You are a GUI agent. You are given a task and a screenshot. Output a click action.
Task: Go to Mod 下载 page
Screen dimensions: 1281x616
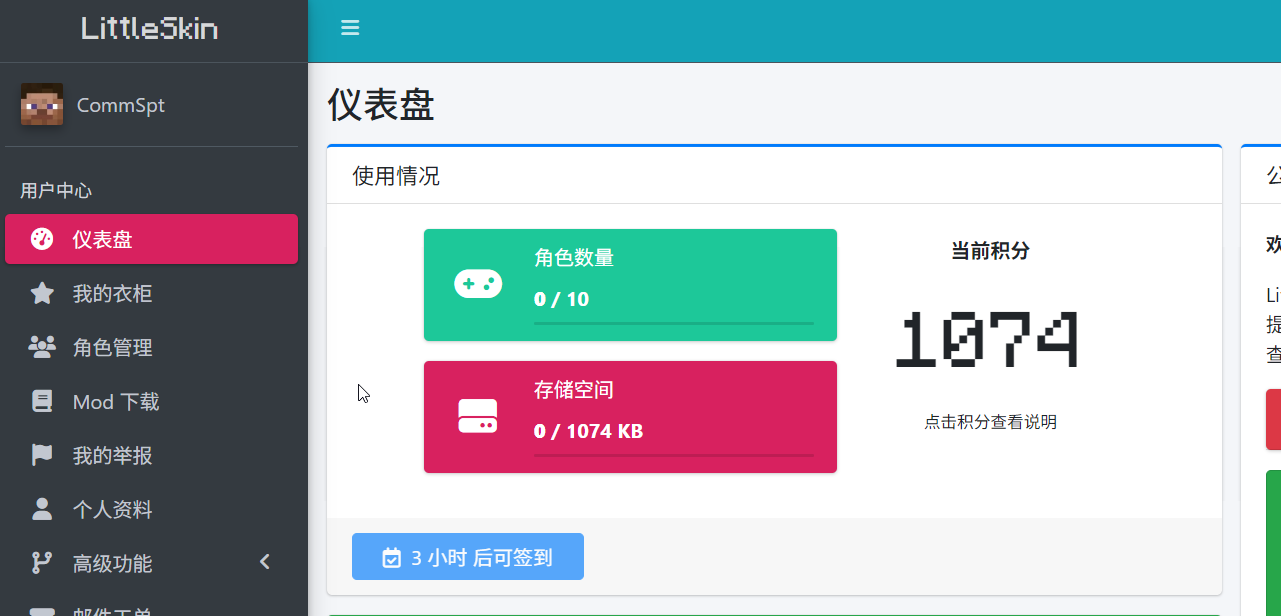(x=116, y=401)
